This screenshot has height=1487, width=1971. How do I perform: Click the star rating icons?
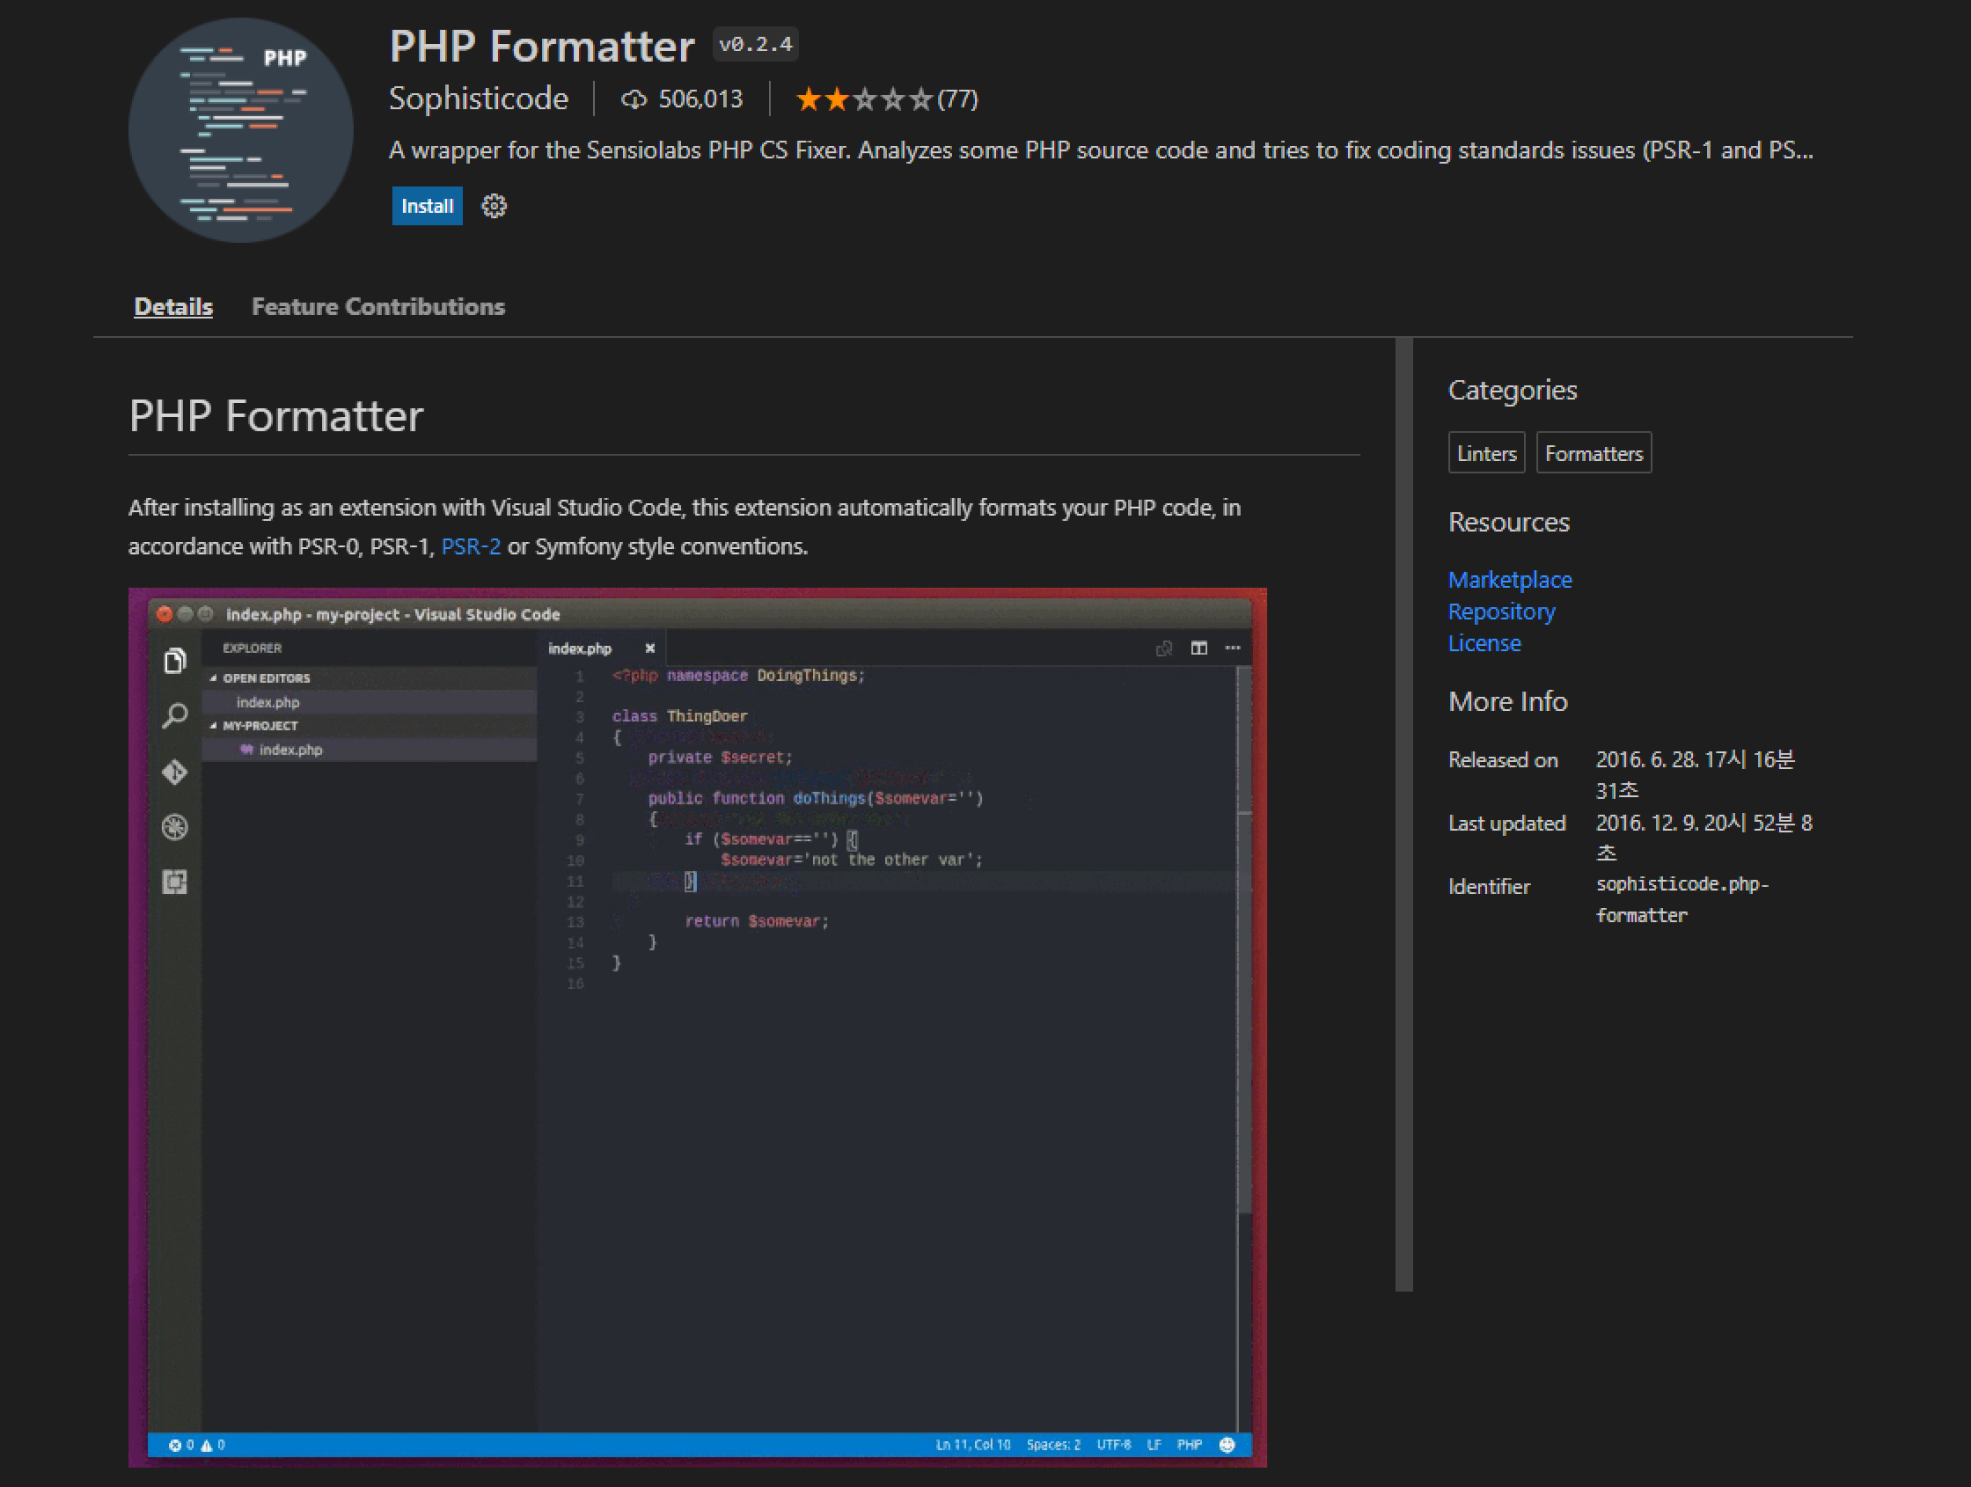pos(864,99)
